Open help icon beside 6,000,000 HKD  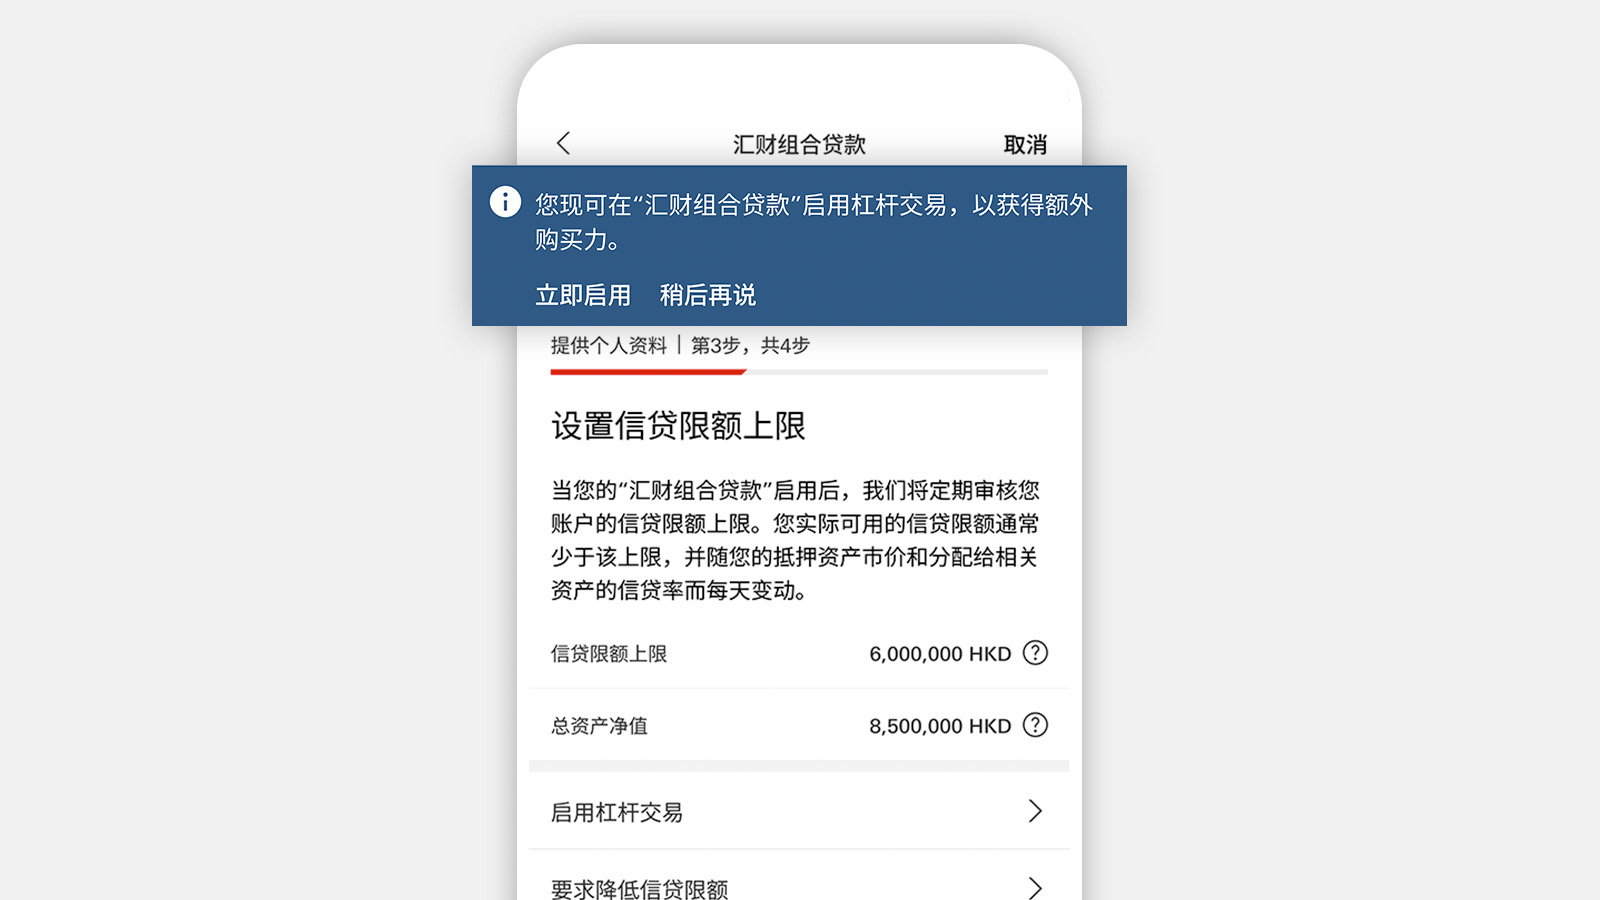click(x=1035, y=653)
